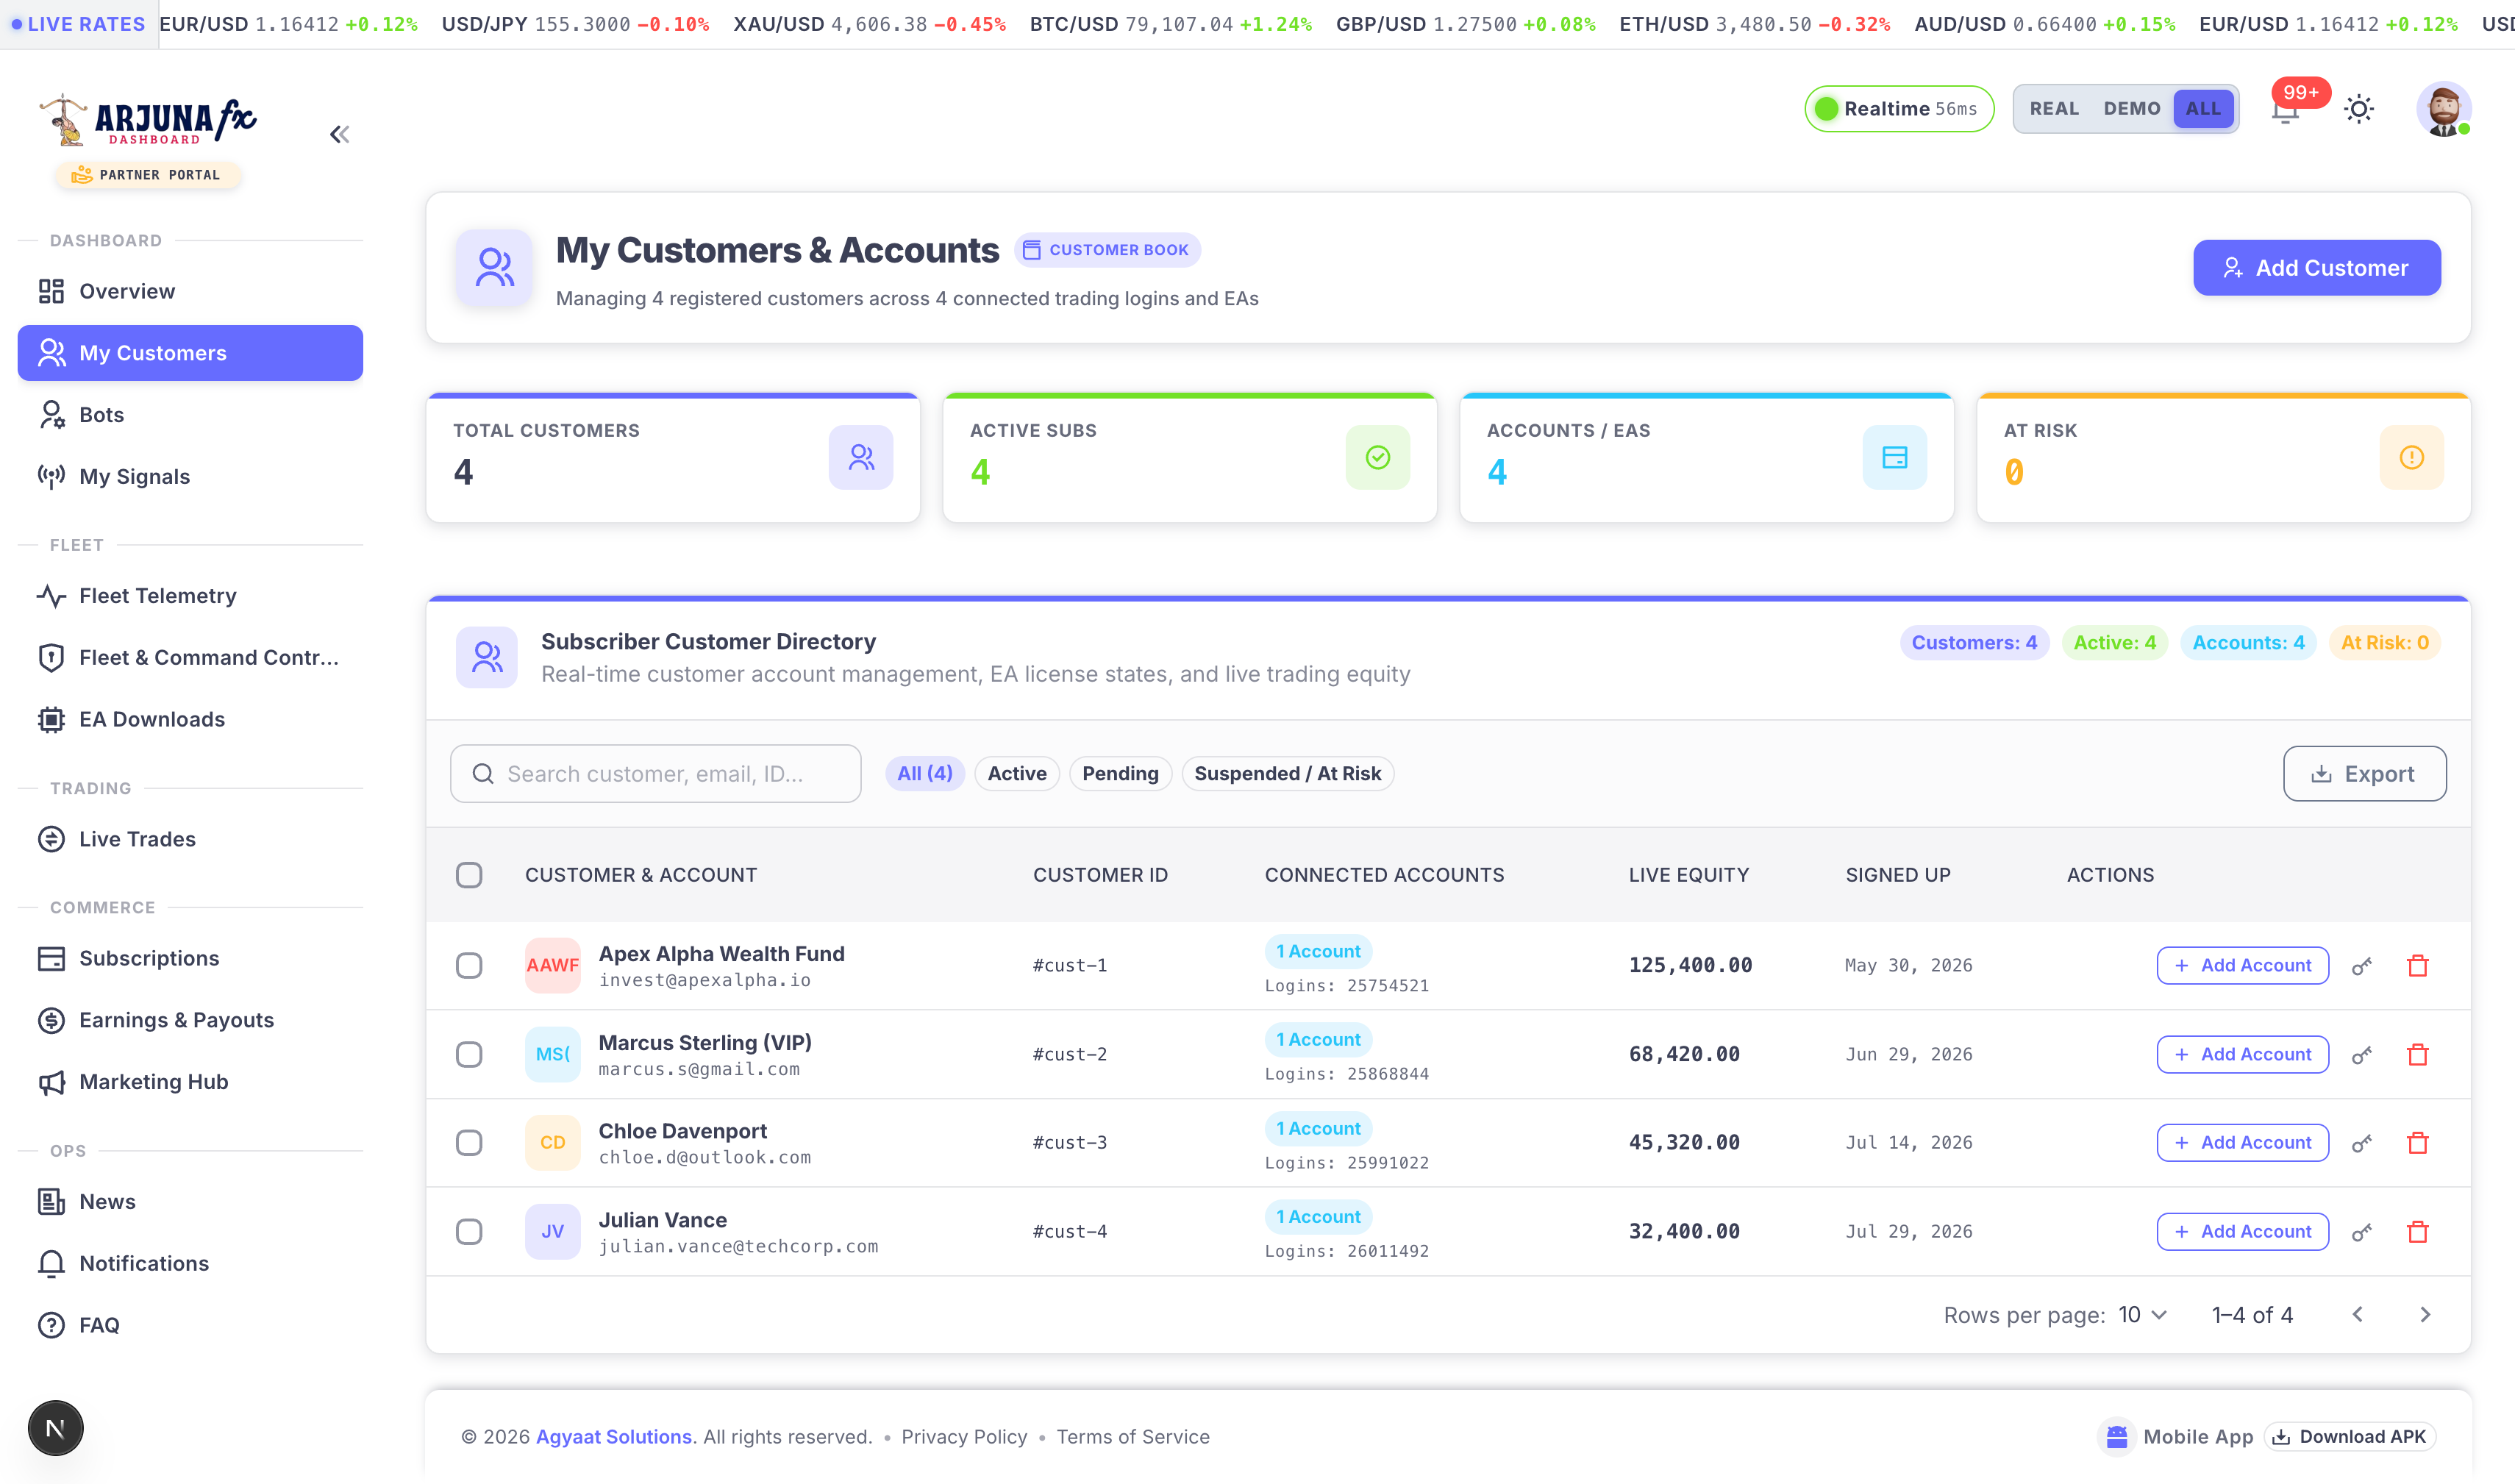Check the Marcus Sterling row checkbox
2515x1484 pixels.
pyautogui.click(x=469, y=1055)
